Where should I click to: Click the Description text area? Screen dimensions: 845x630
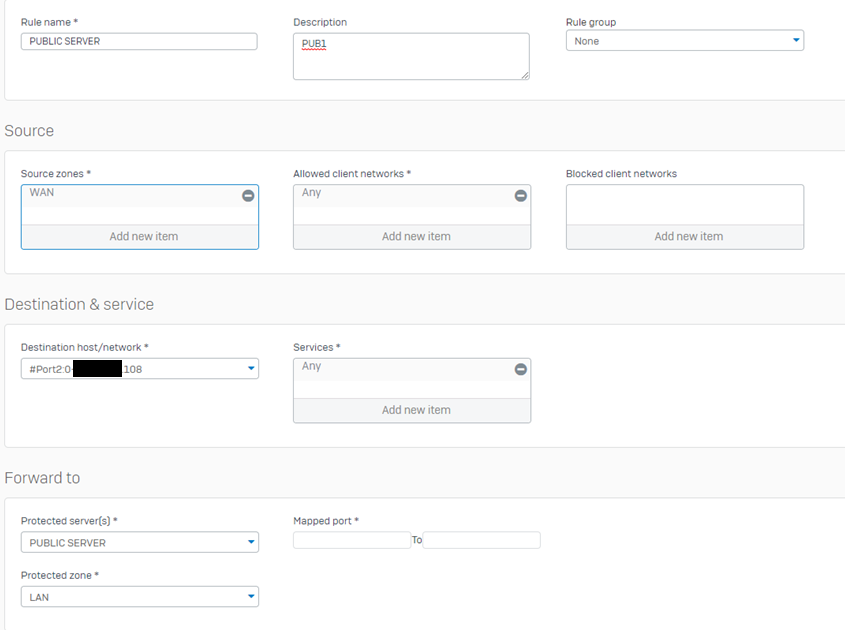pyautogui.click(x=411, y=57)
